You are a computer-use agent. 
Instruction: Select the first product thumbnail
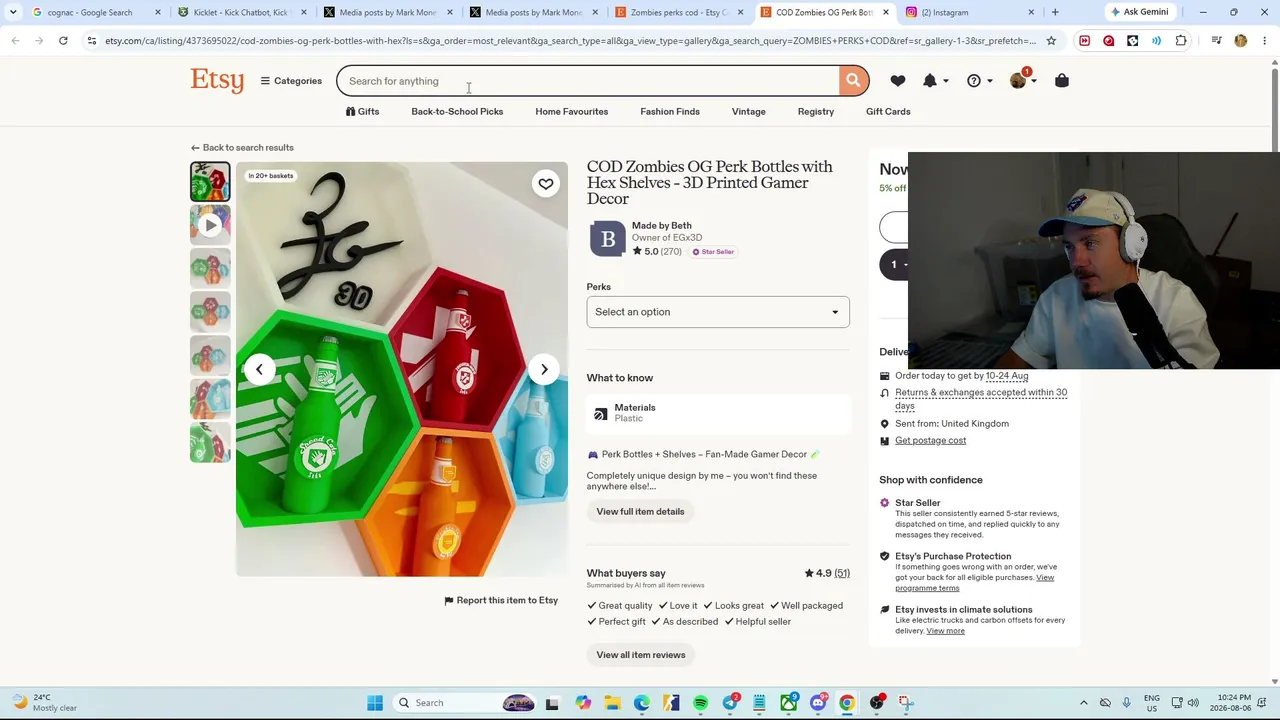(210, 182)
